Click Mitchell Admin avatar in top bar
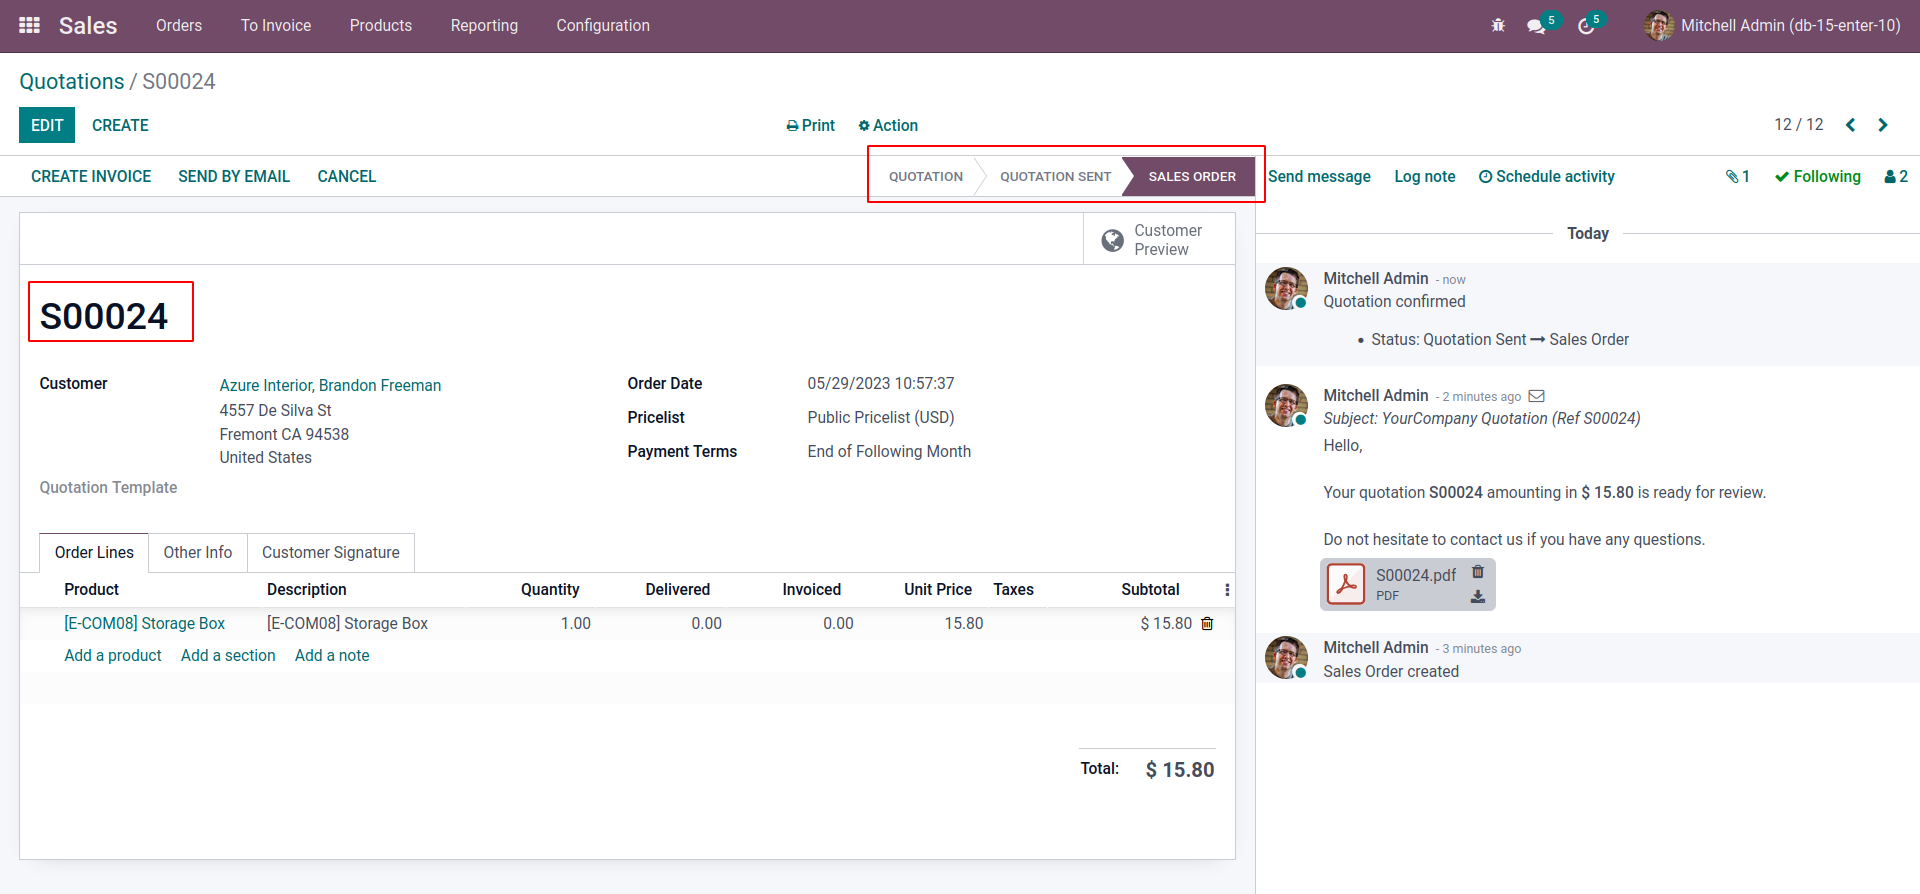Image resolution: width=1920 pixels, height=894 pixels. click(x=1659, y=25)
